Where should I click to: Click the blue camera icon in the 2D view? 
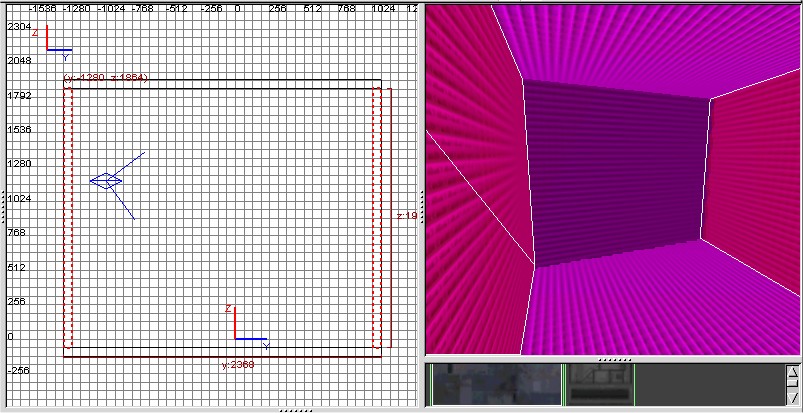click(x=107, y=181)
